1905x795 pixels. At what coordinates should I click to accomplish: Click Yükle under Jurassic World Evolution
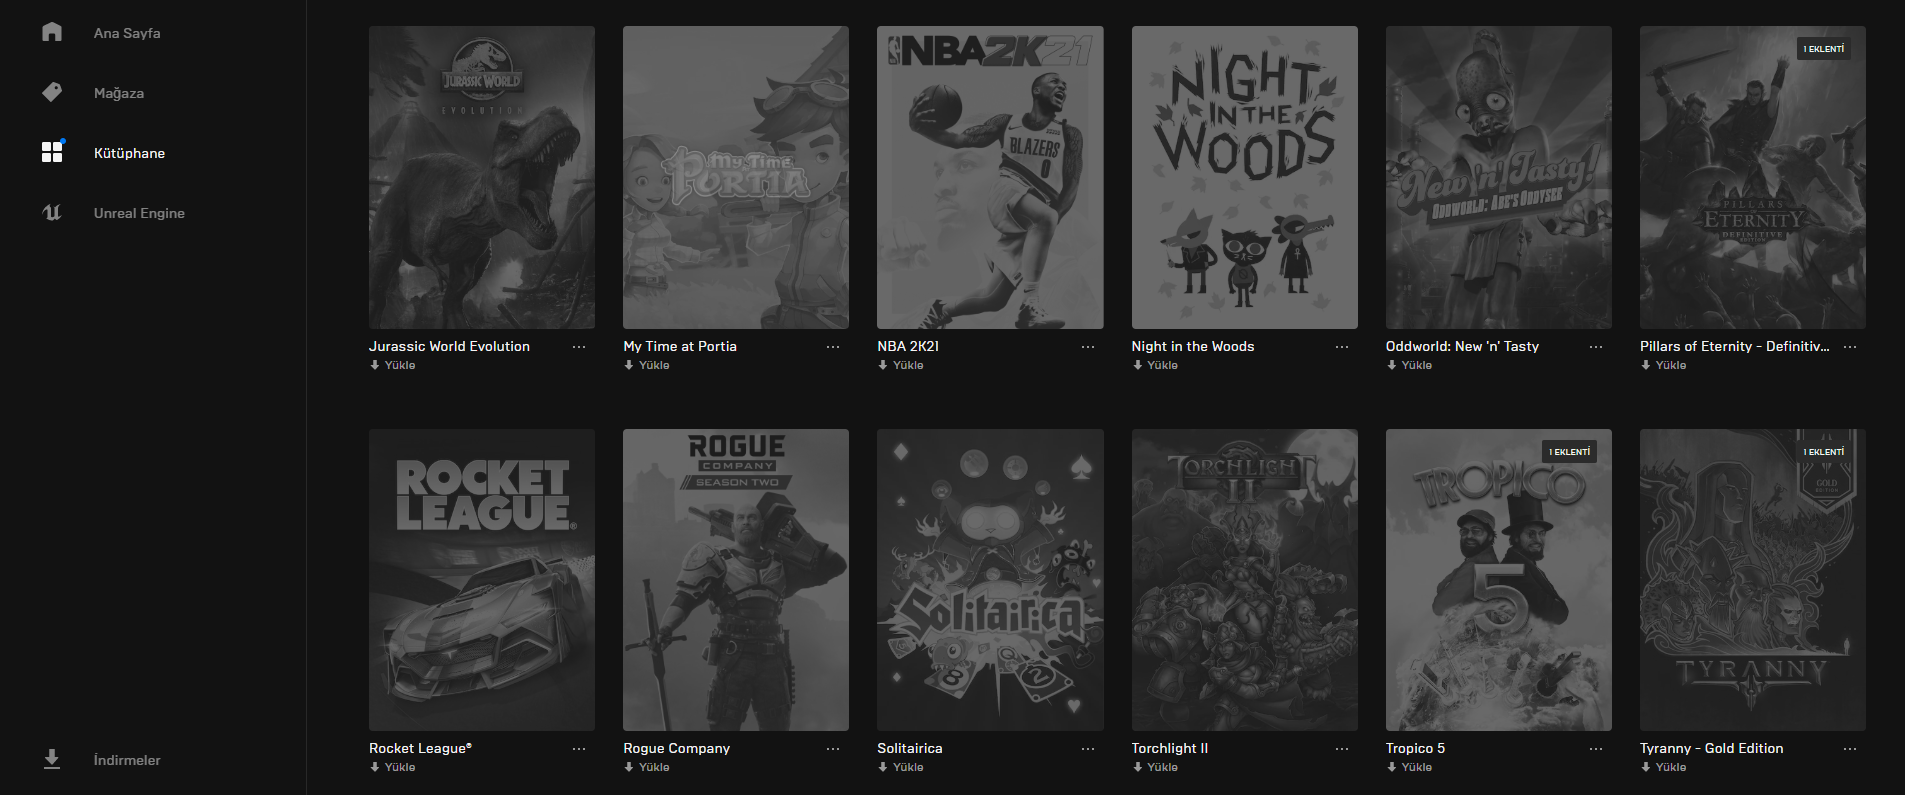(x=393, y=365)
